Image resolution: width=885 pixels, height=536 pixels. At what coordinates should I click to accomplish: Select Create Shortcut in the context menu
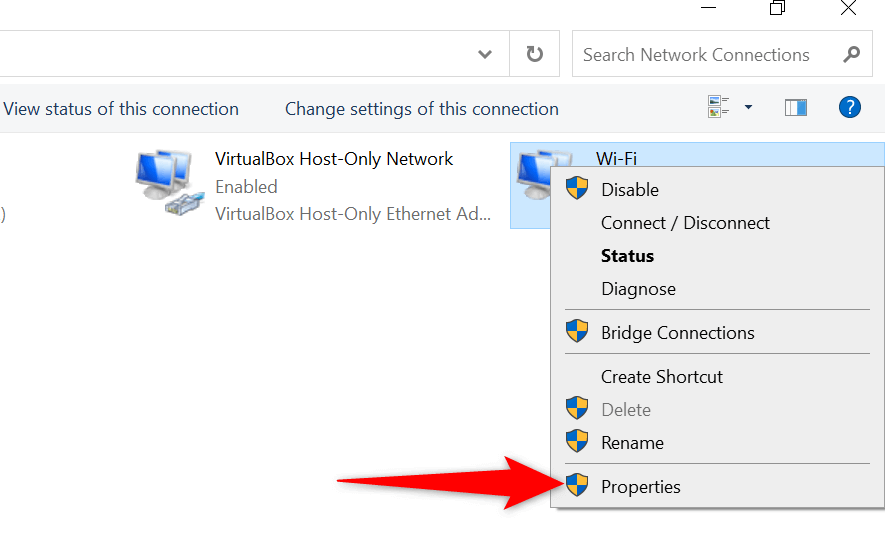pyautogui.click(x=661, y=377)
